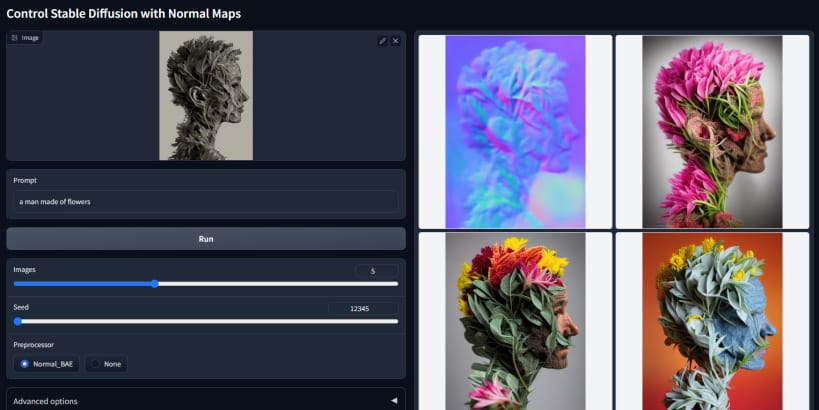Open the pink flower head result image

tap(711, 132)
